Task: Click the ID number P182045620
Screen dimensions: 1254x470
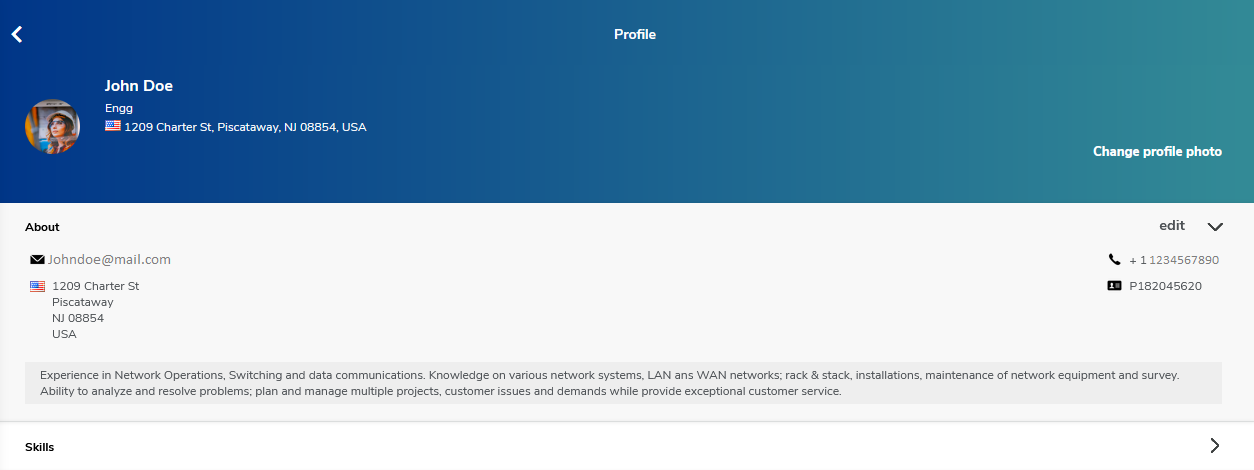Action: [x=1165, y=286]
